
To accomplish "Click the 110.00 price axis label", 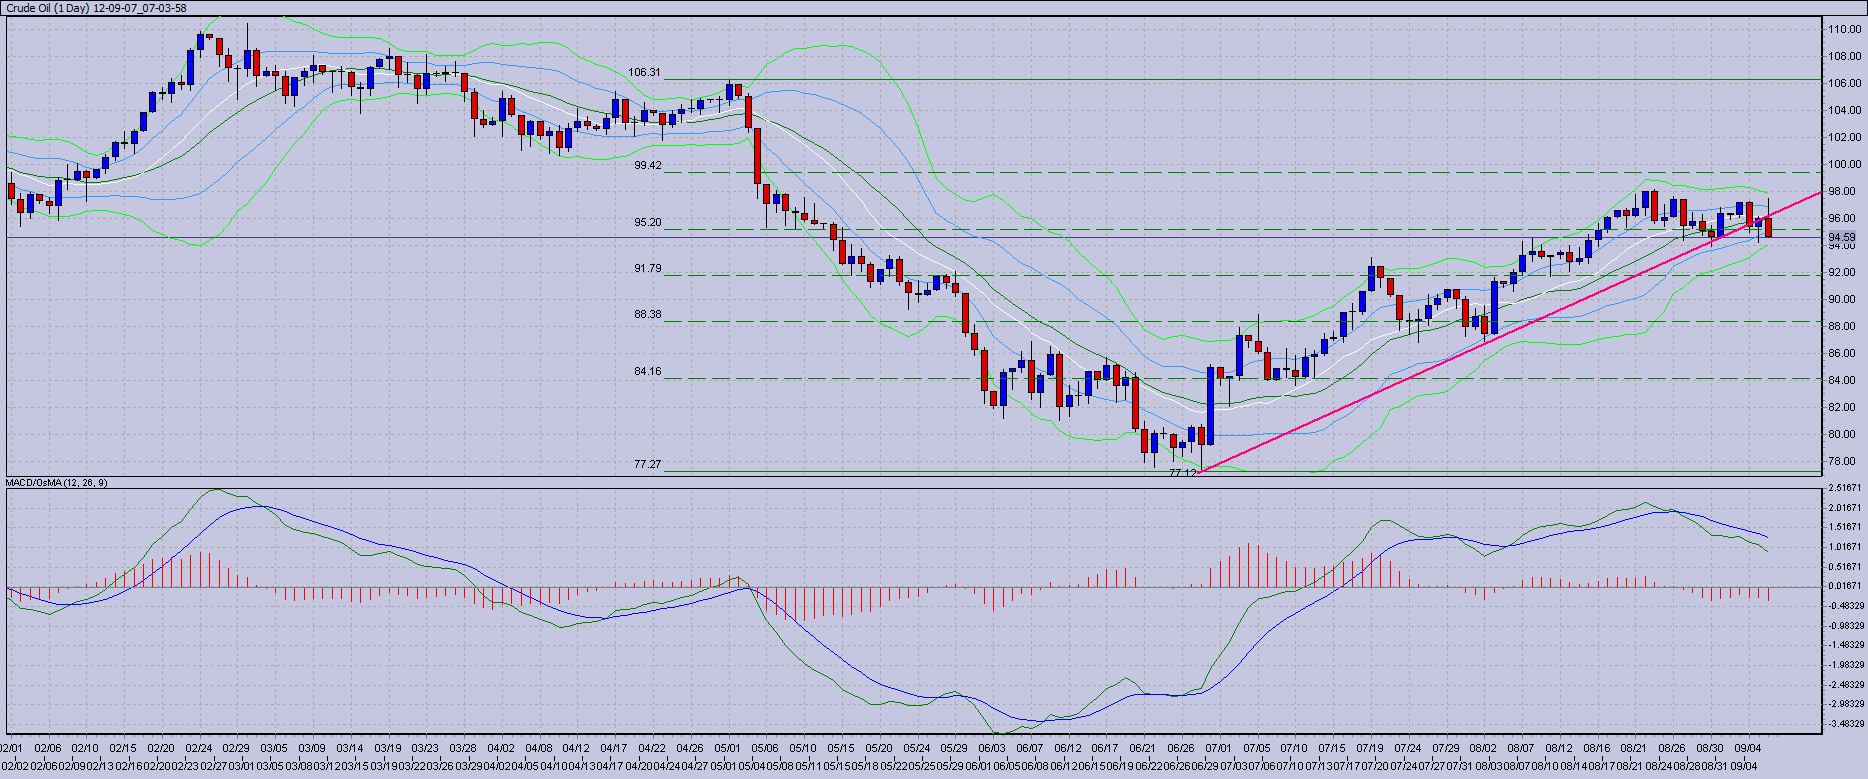I will coord(1845,30).
